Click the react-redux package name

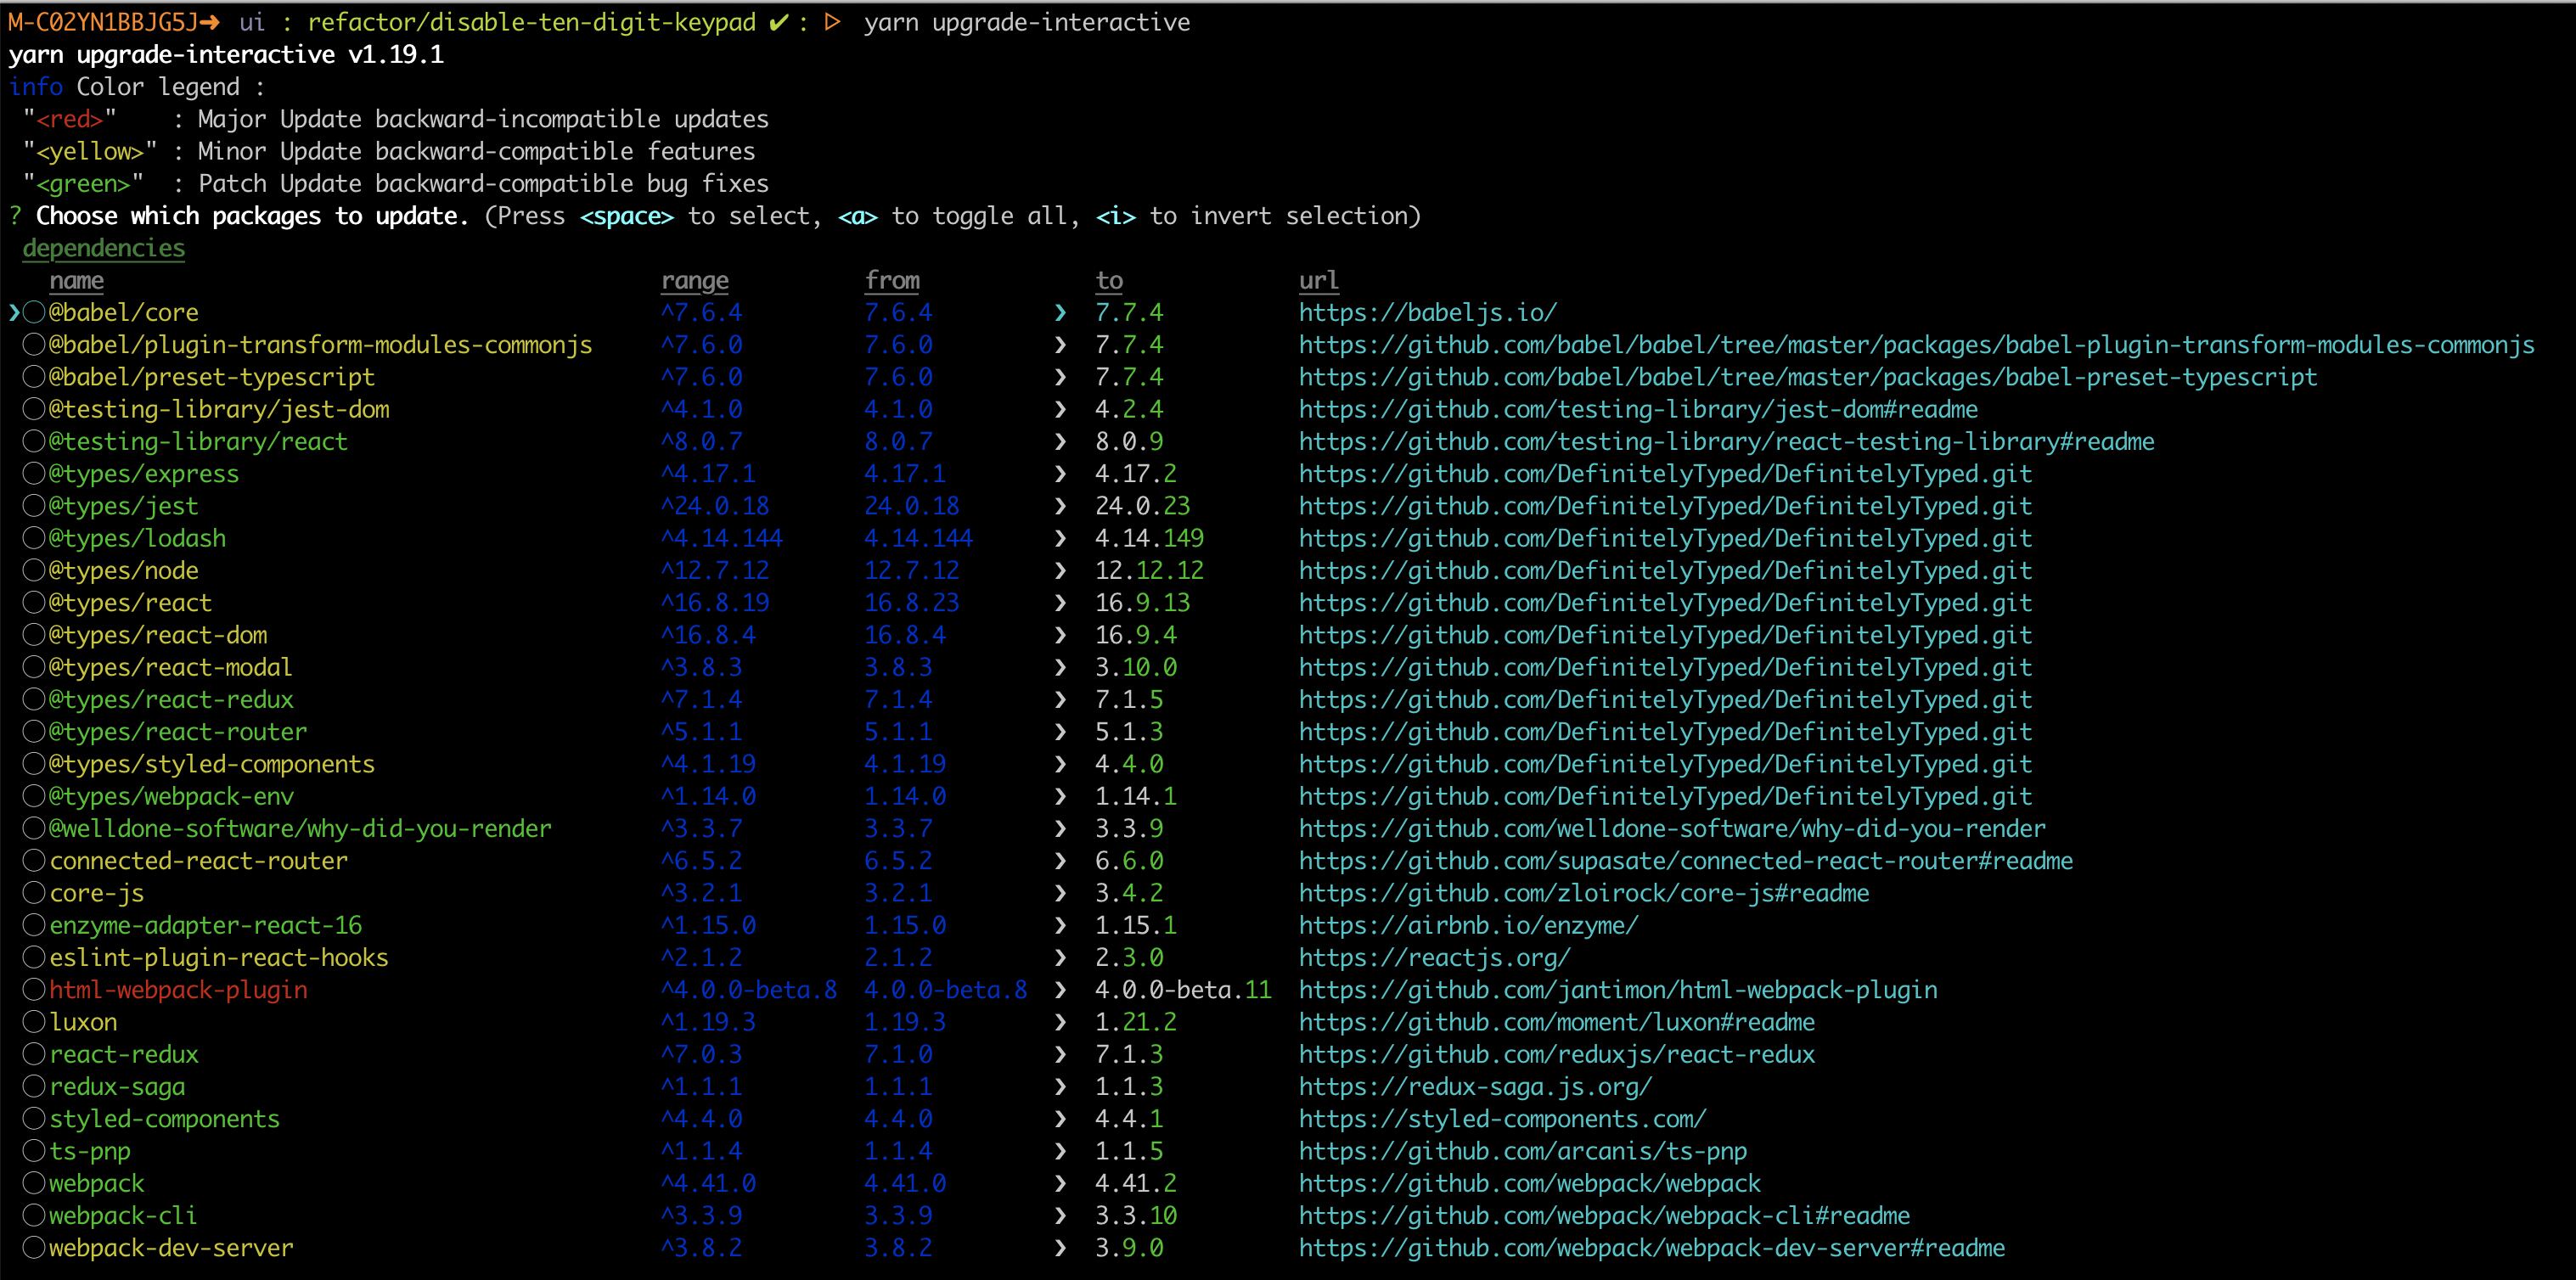124,1055
